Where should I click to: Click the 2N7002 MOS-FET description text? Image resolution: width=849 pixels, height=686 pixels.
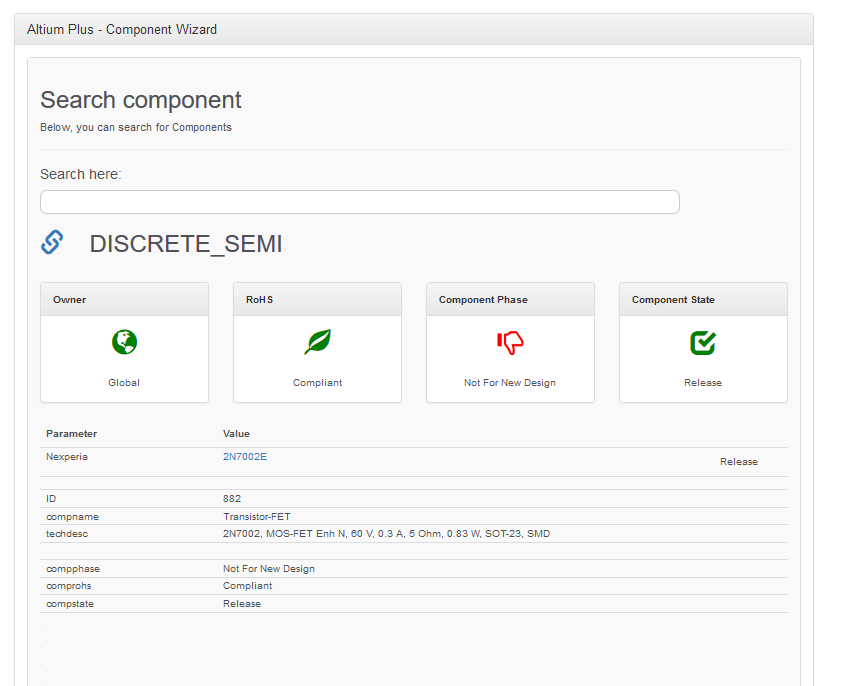point(387,533)
